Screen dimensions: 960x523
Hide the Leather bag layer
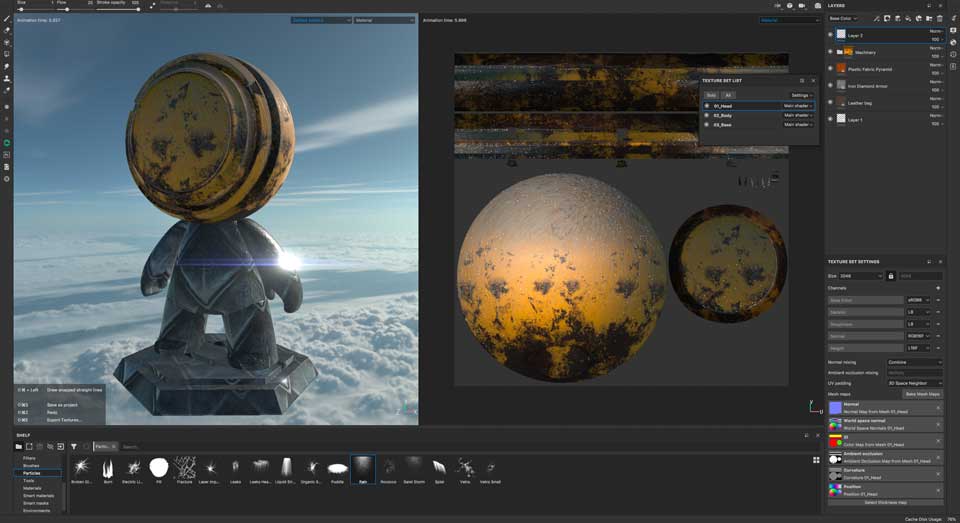[x=830, y=102]
